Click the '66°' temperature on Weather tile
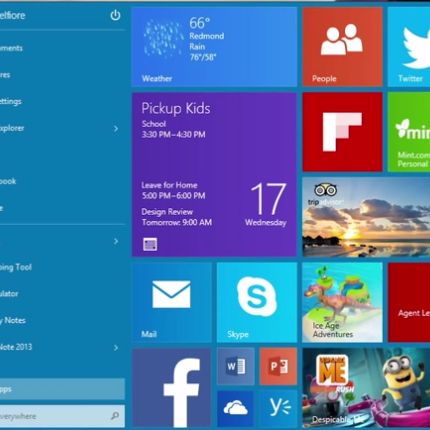Viewport: 430px width, 430px height. pyautogui.click(x=199, y=23)
